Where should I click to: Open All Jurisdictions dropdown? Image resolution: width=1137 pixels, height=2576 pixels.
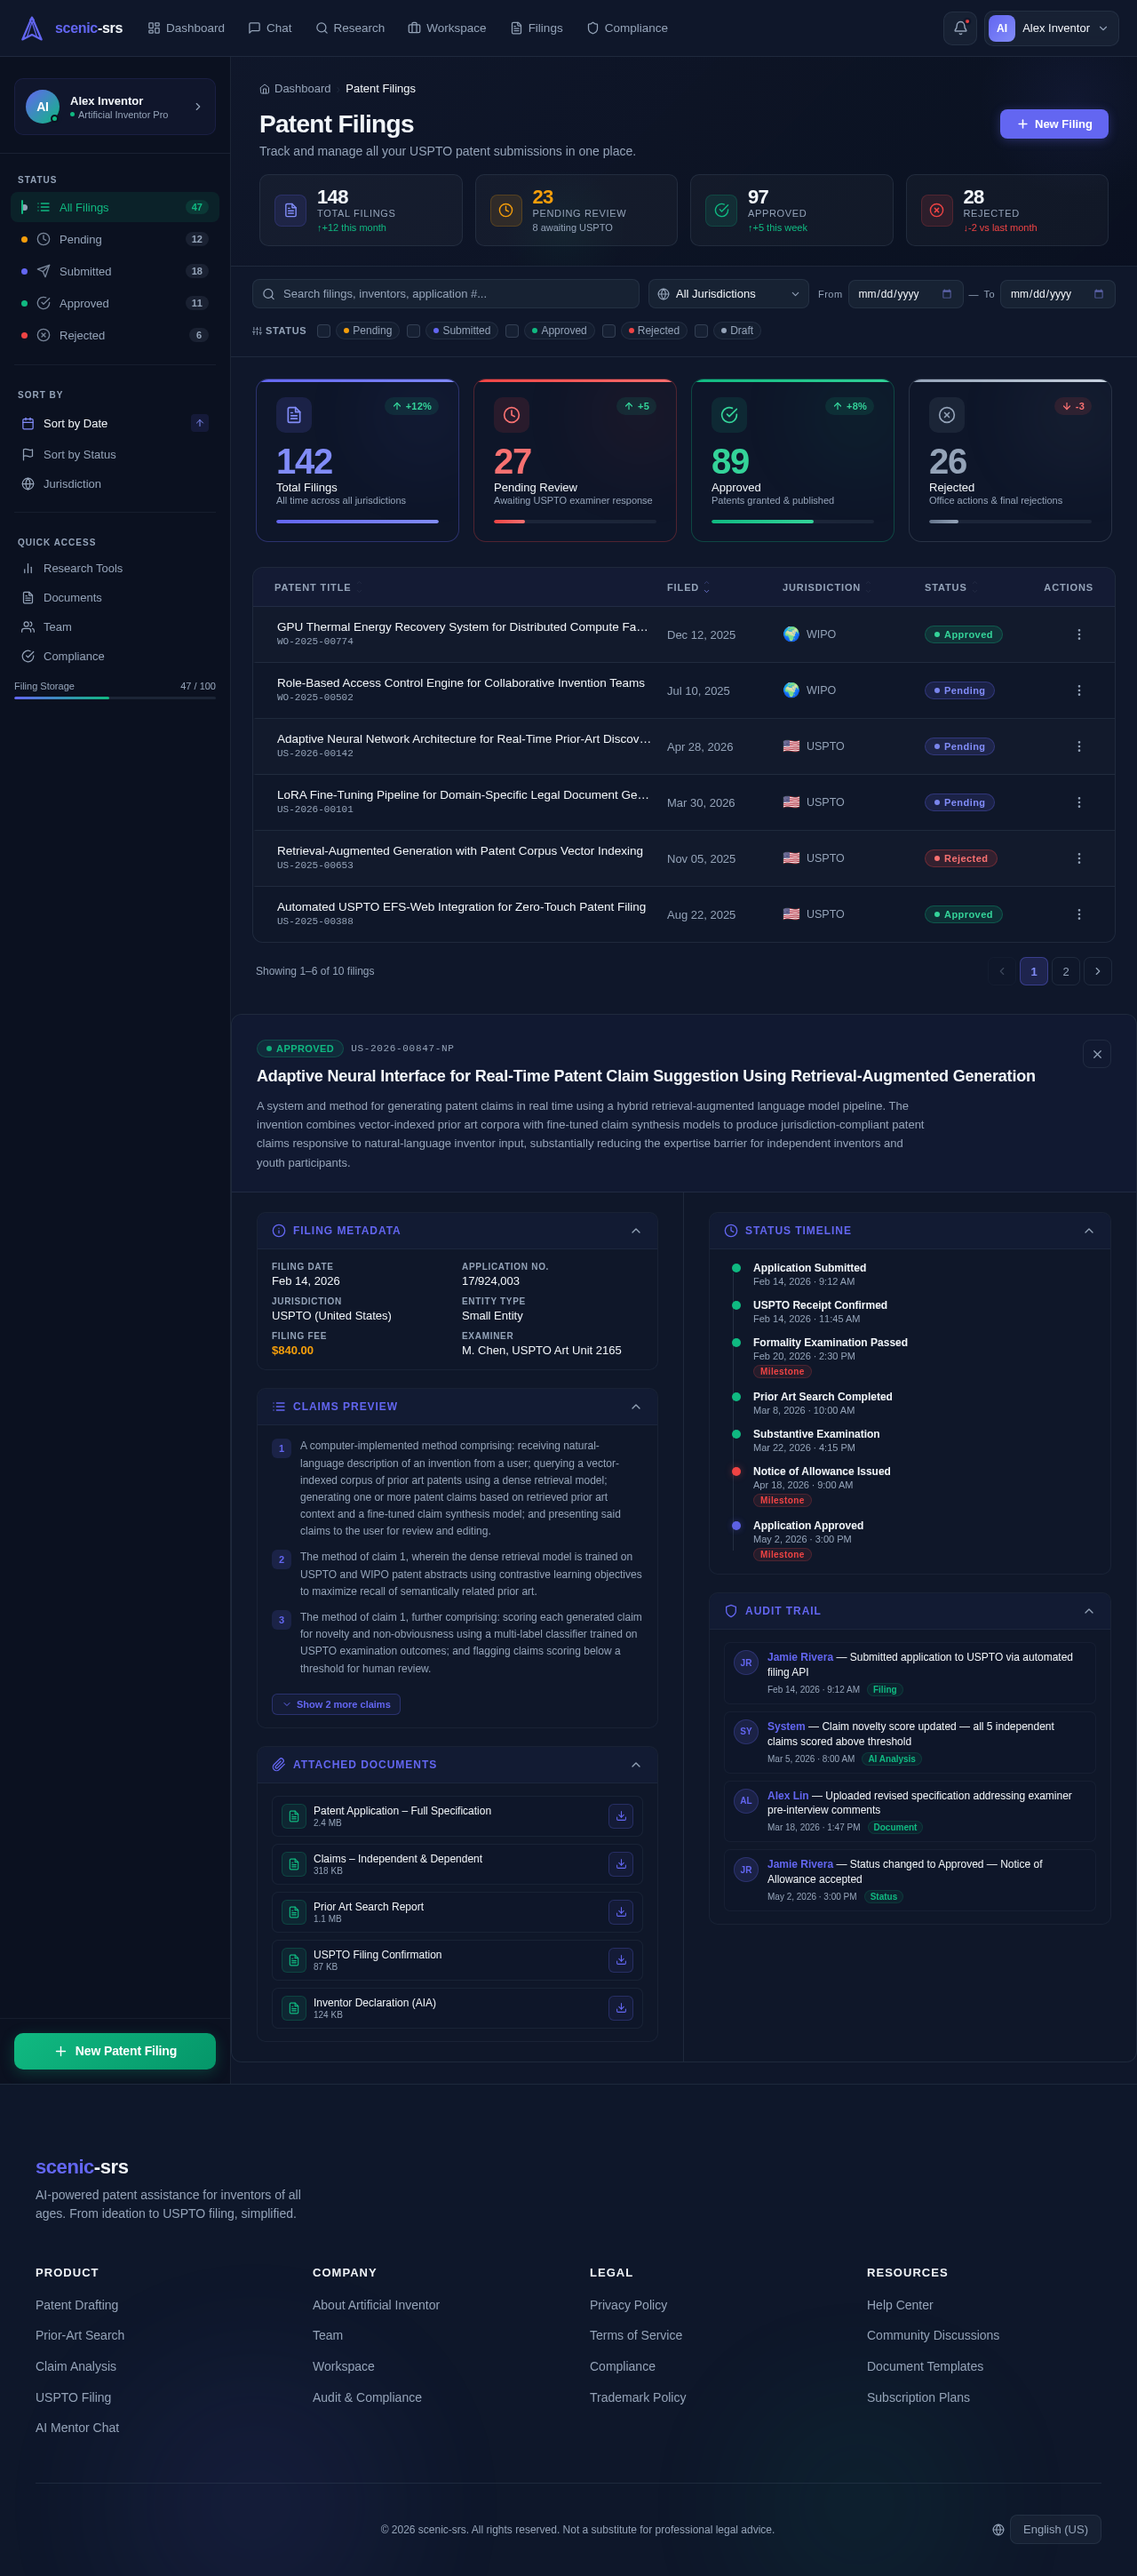tap(728, 294)
